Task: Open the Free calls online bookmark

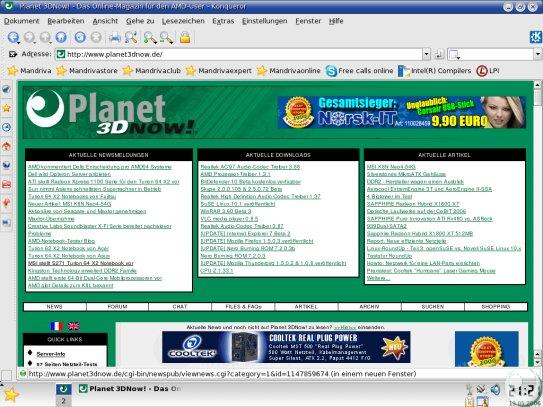Action: point(360,71)
